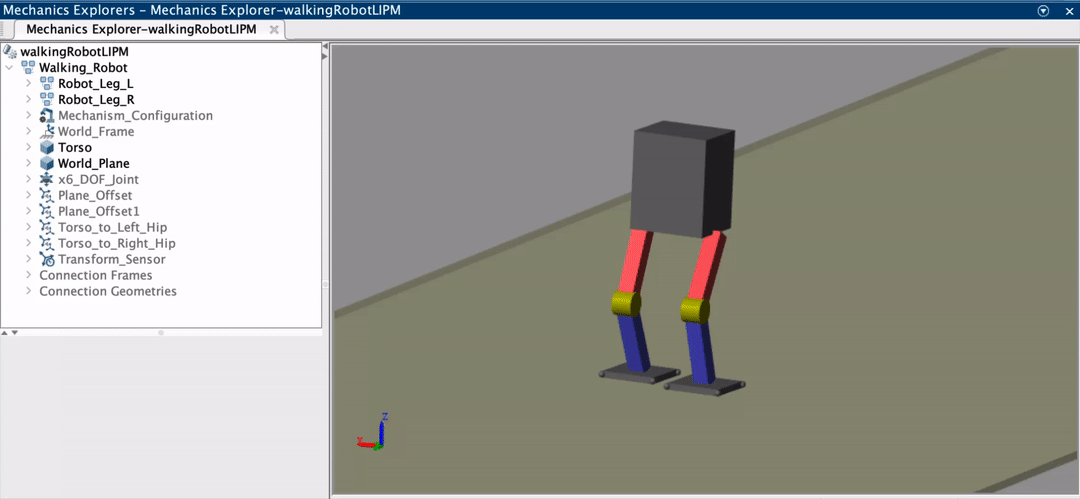
Task: Select the Connection Frames tree label
Action: pos(96,275)
